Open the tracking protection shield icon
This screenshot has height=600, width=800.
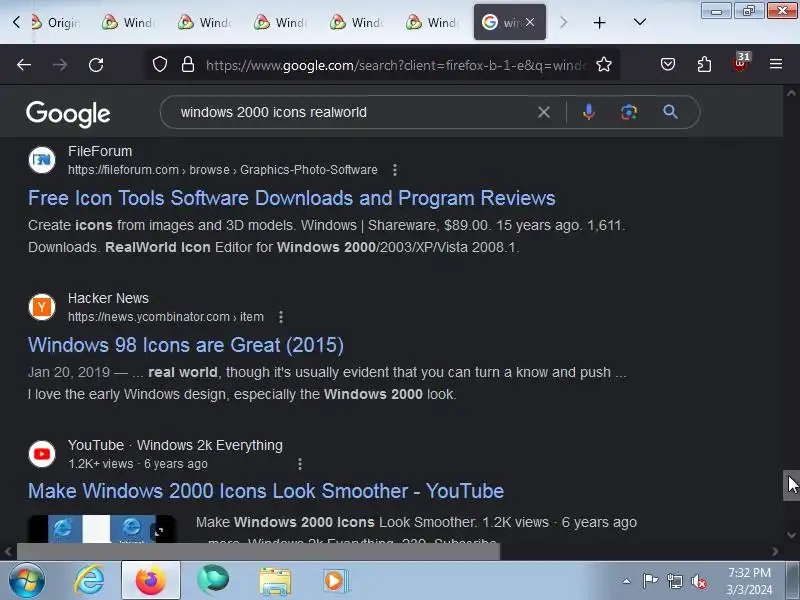click(160, 64)
